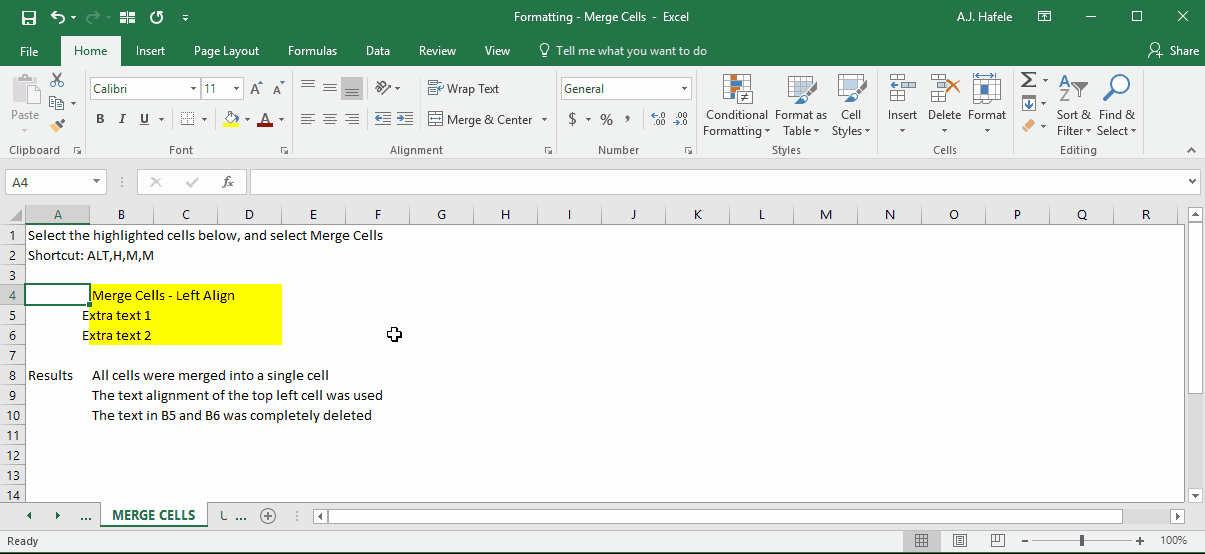Switch to the Insert tab
The height and width of the screenshot is (554, 1205).
coord(151,51)
